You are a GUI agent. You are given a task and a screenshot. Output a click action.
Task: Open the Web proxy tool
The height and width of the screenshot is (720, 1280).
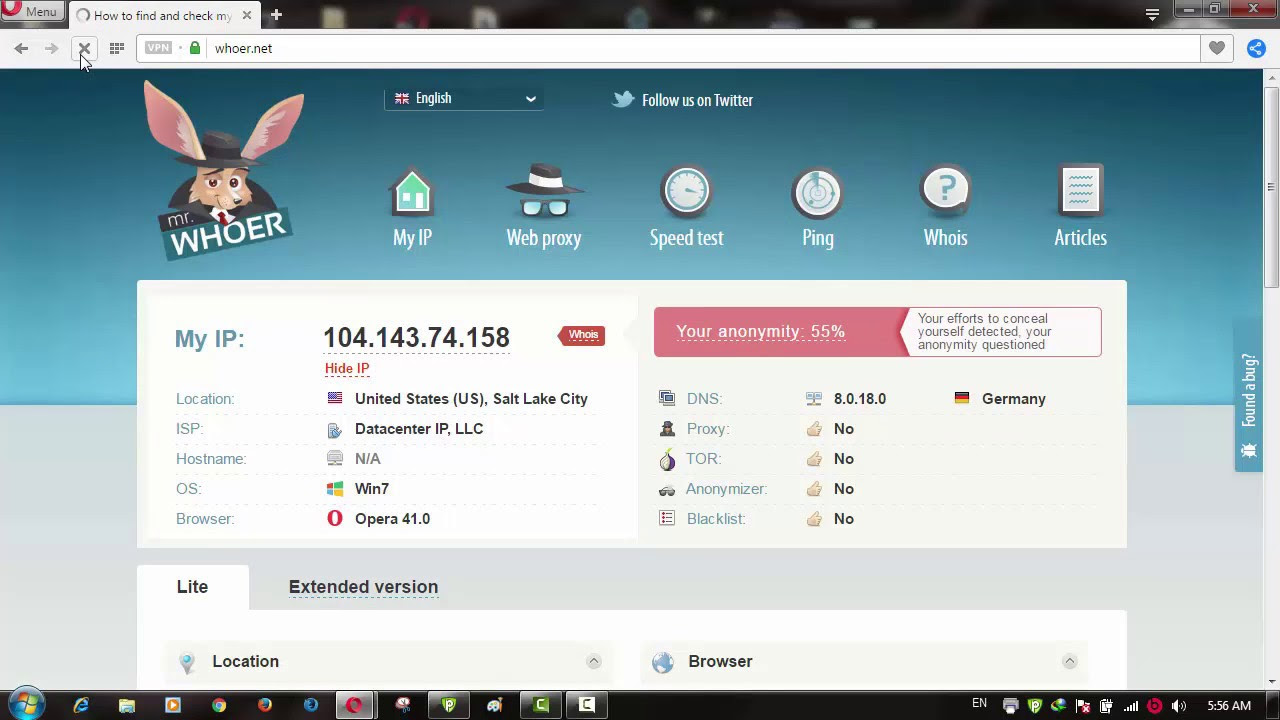coord(543,206)
